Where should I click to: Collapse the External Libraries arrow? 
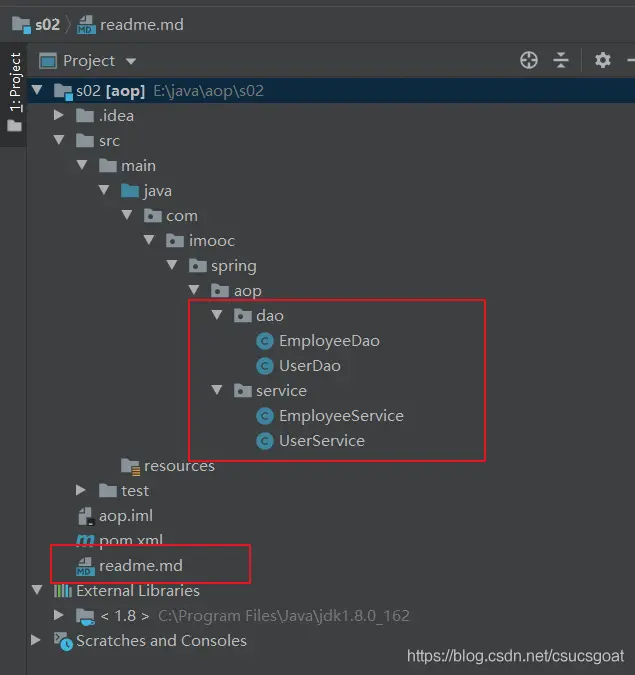coord(37,590)
